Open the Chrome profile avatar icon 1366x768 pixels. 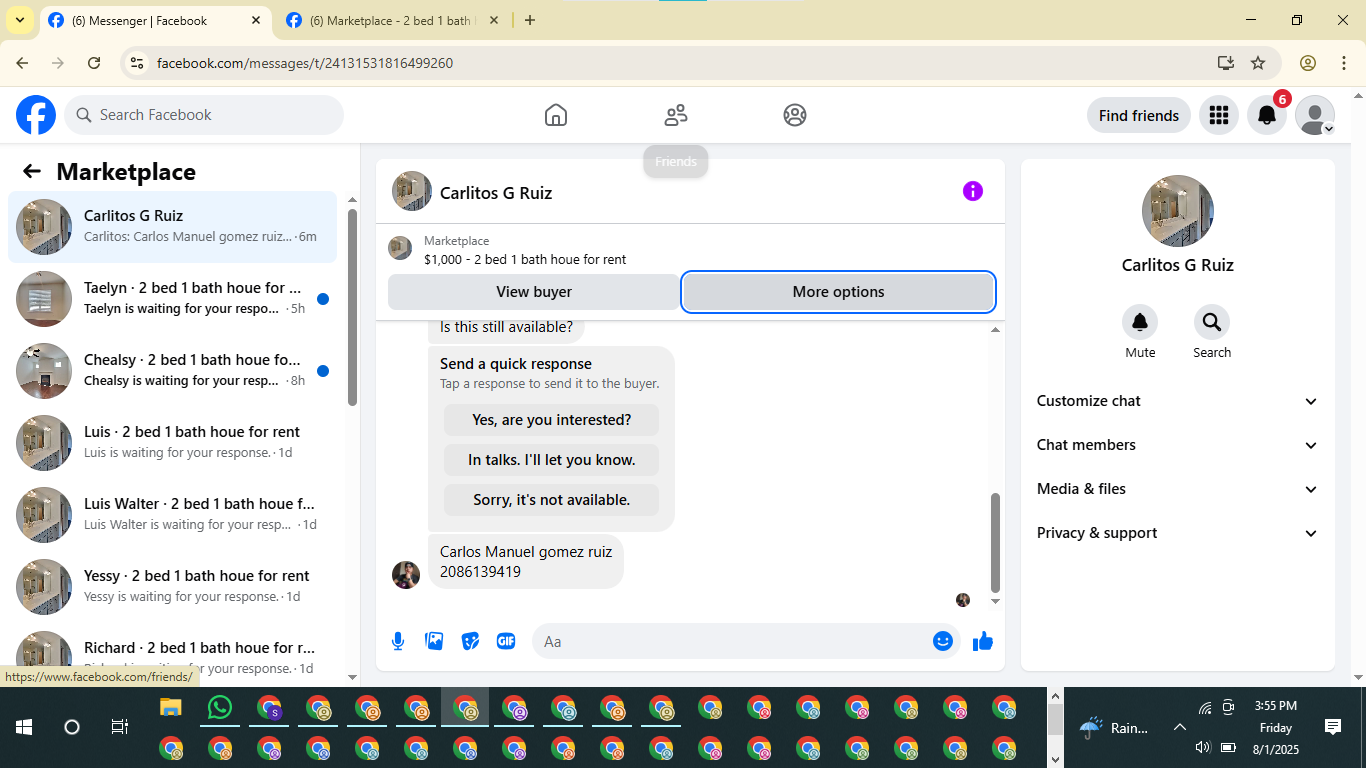1308,63
